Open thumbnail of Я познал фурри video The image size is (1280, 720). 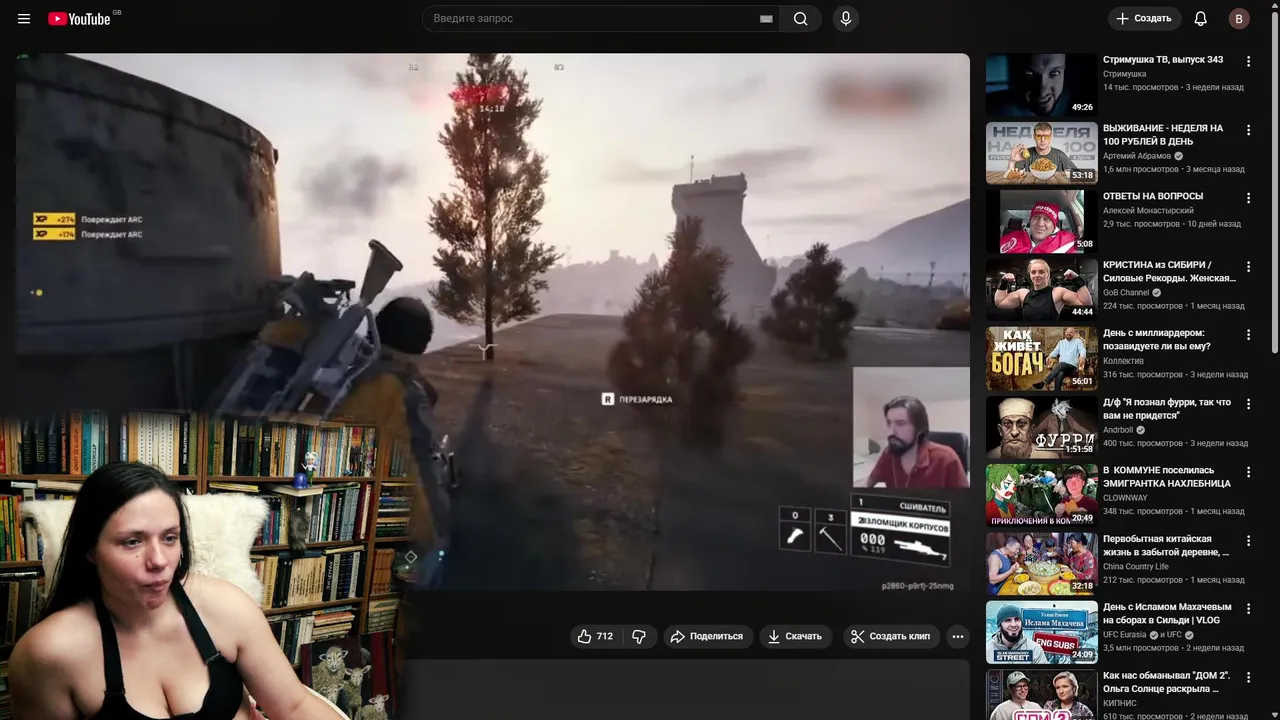1041,427
